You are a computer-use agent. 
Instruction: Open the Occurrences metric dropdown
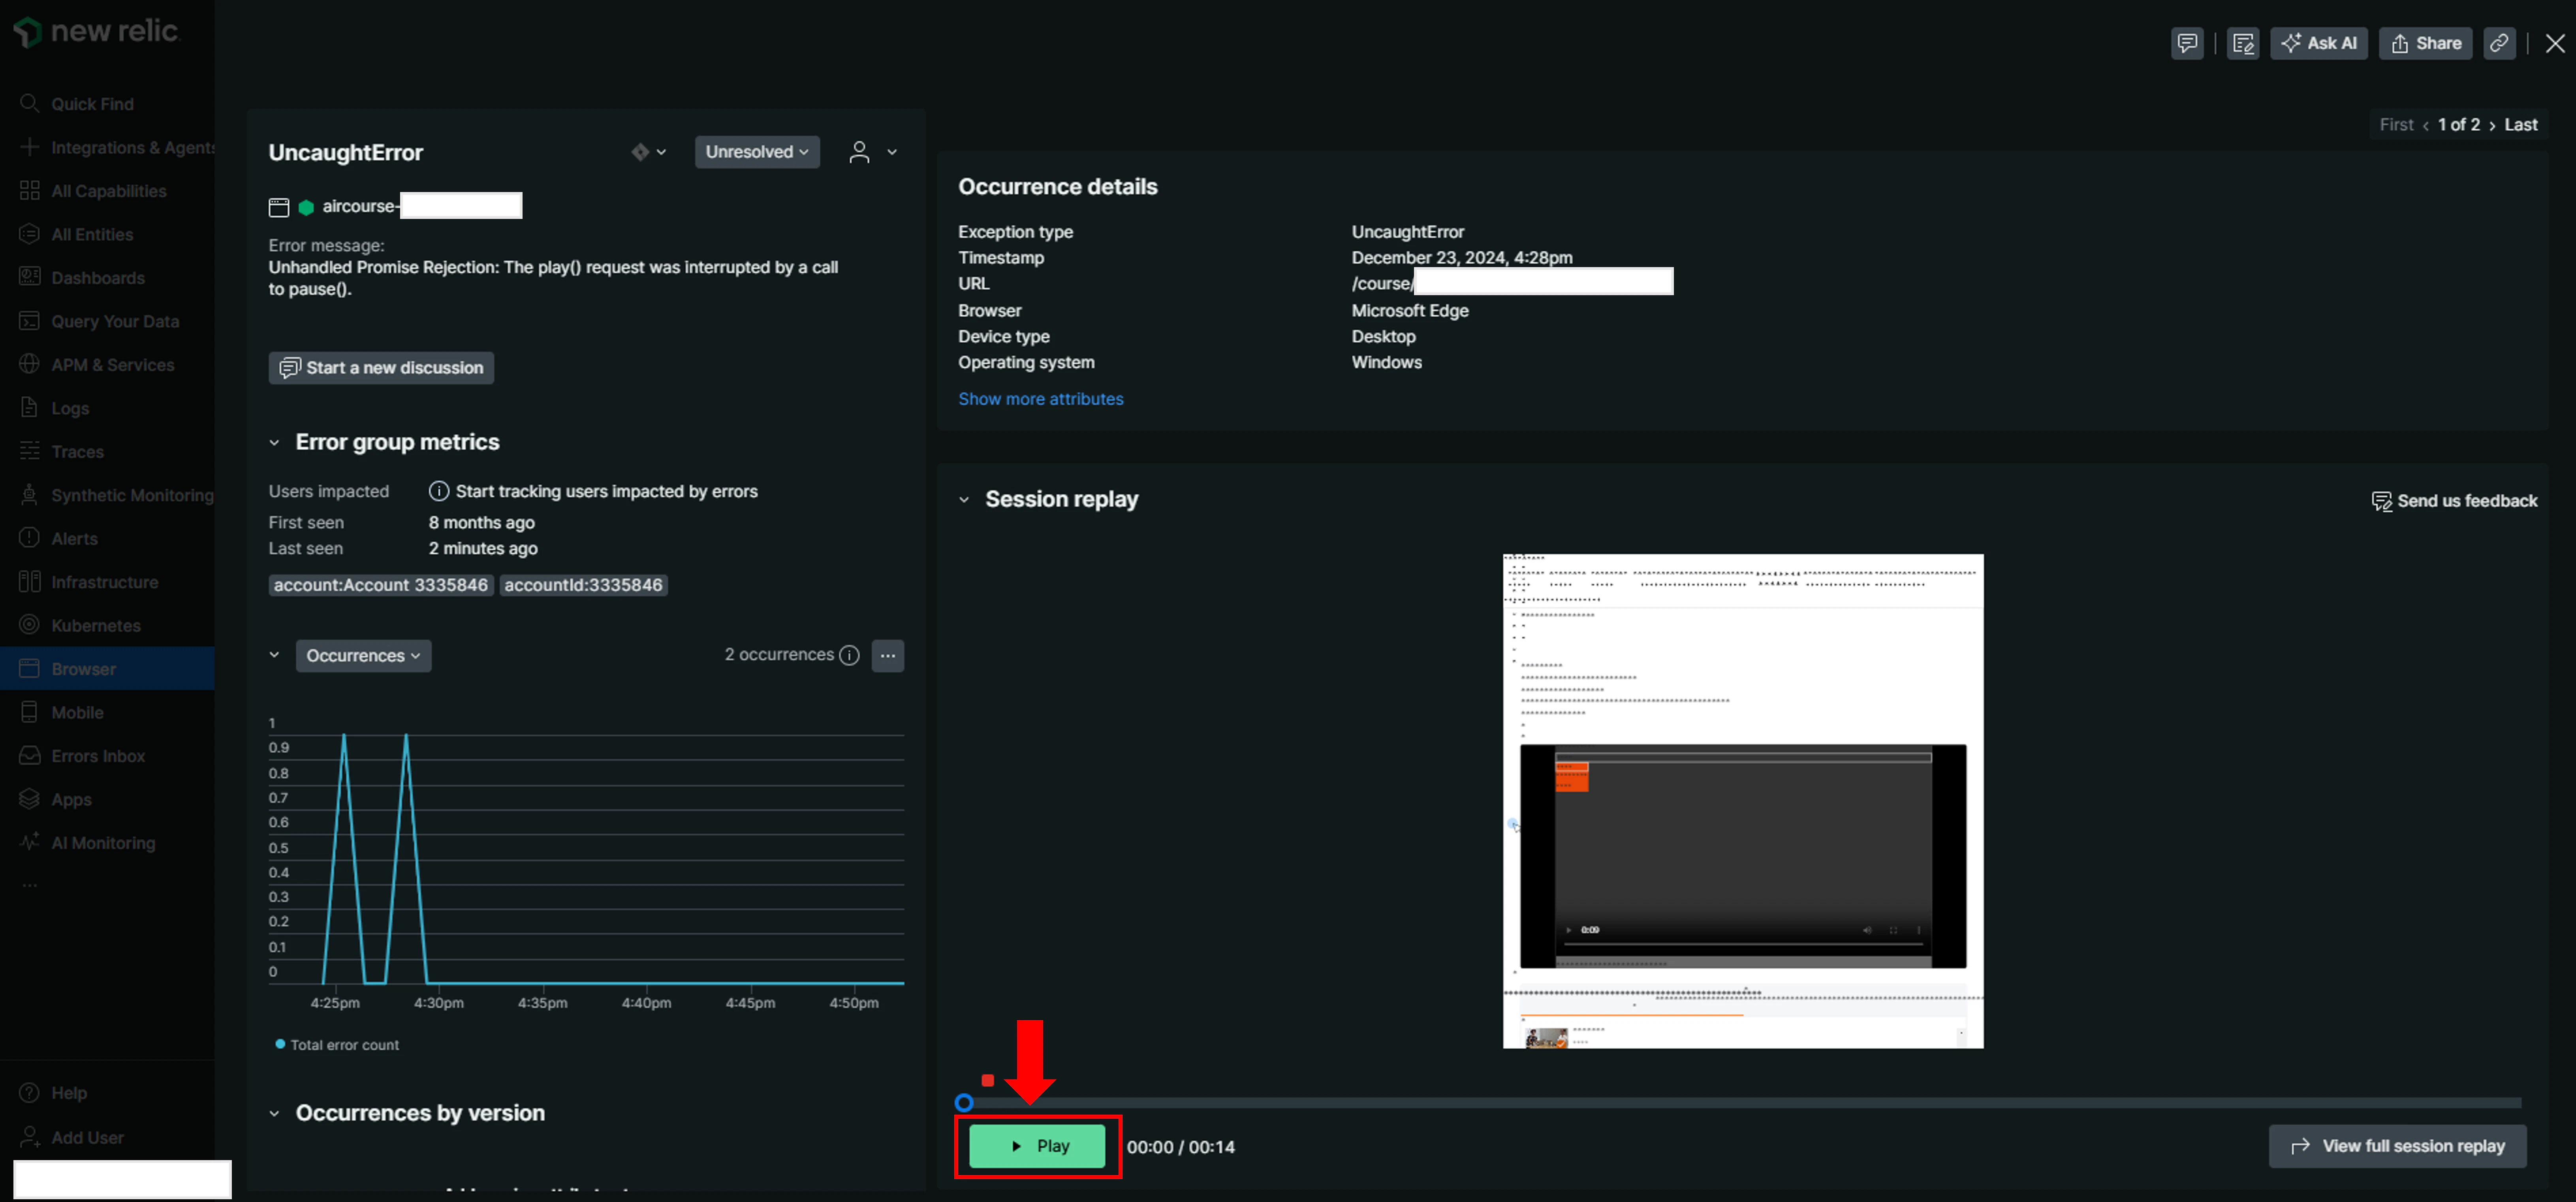363,656
